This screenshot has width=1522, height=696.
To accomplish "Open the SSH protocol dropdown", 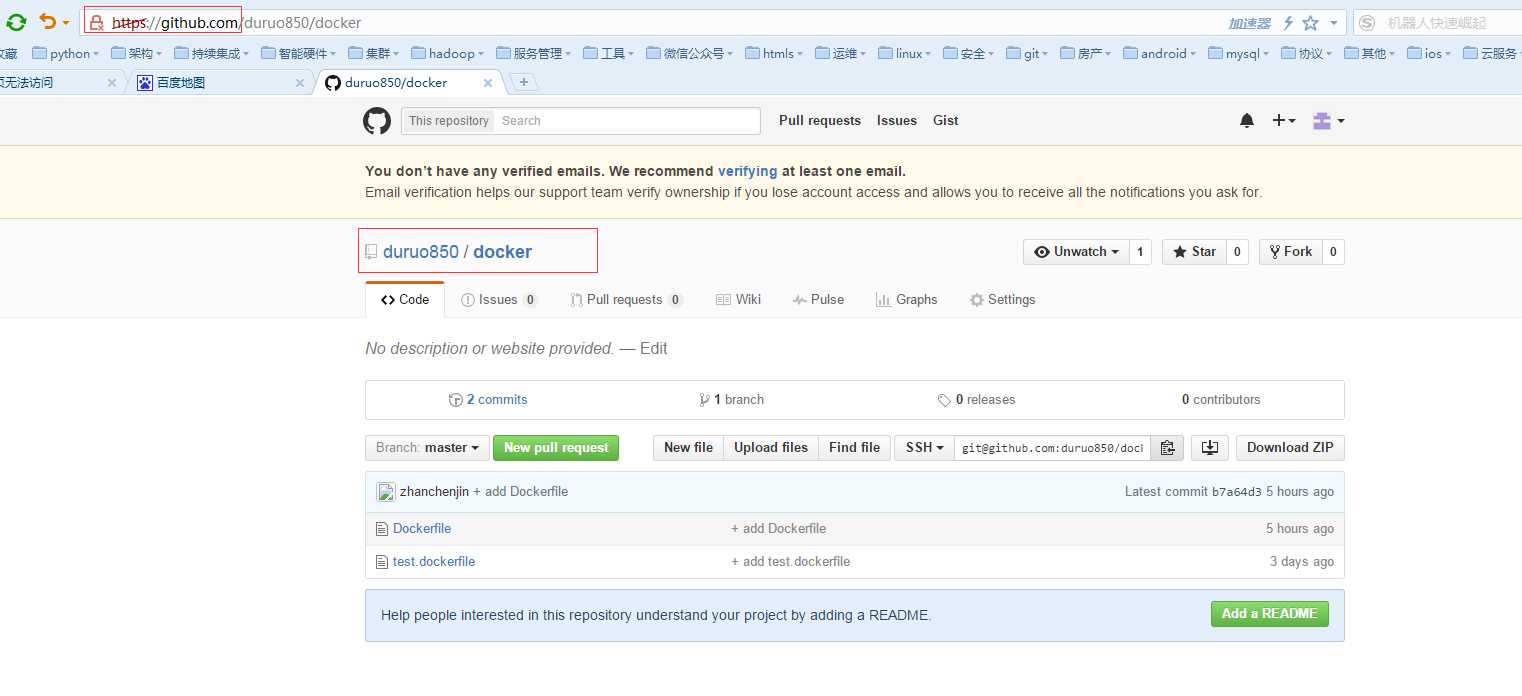I will click(x=924, y=448).
